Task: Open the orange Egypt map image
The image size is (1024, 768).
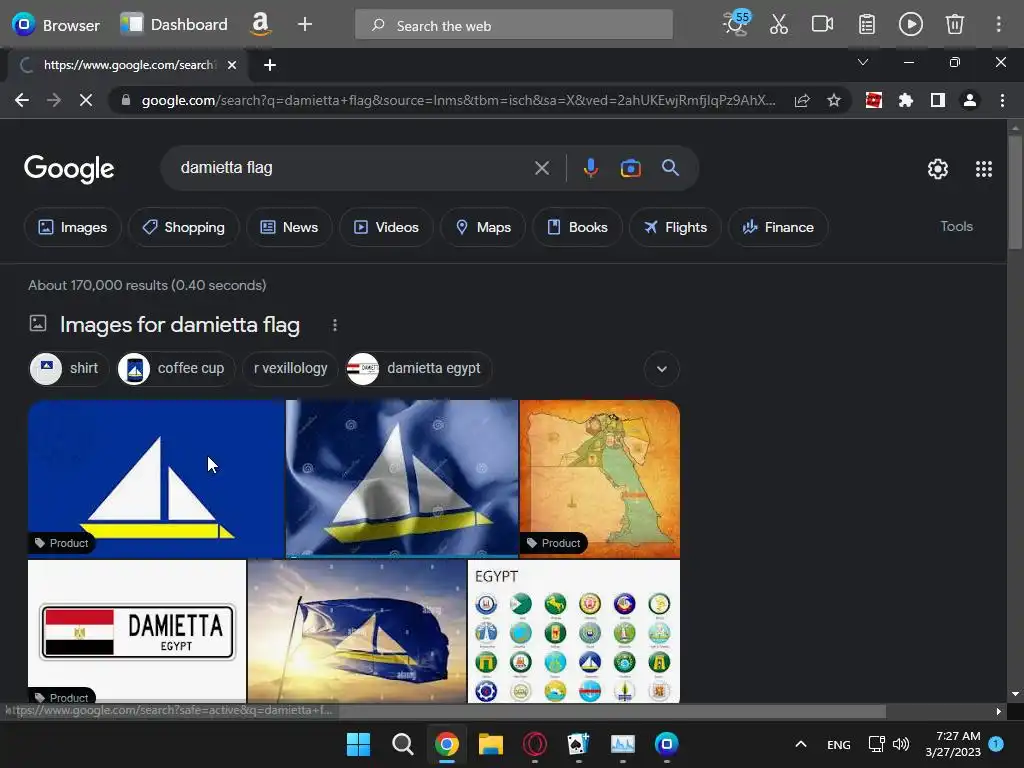Action: [600, 479]
